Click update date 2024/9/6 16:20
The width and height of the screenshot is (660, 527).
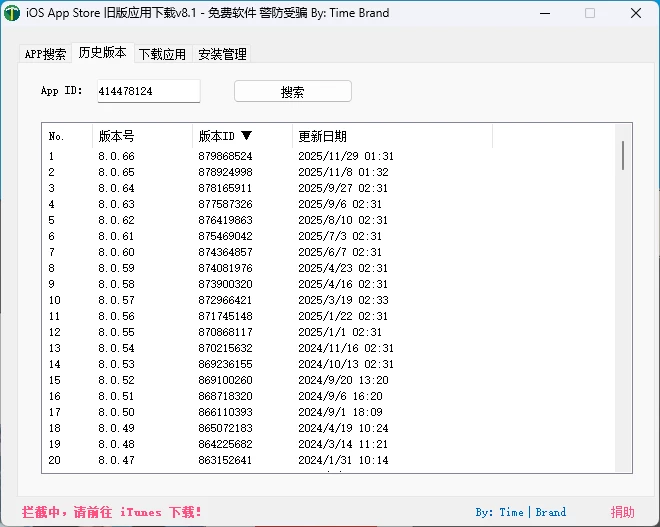(341, 396)
